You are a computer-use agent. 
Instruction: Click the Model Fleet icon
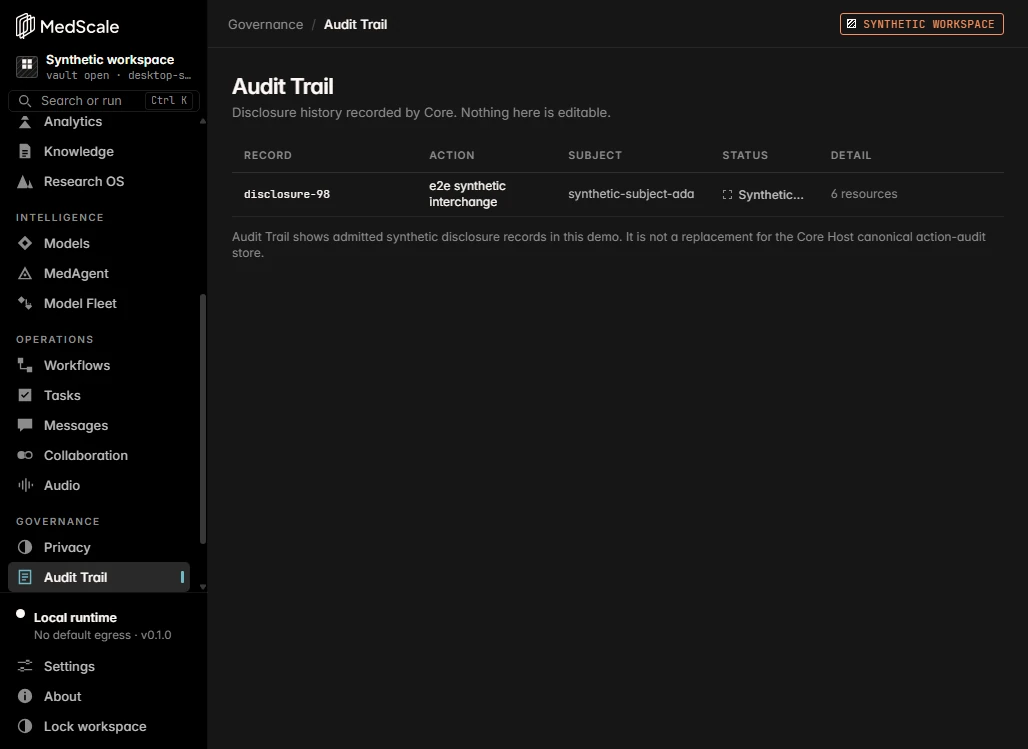coord(25,303)
